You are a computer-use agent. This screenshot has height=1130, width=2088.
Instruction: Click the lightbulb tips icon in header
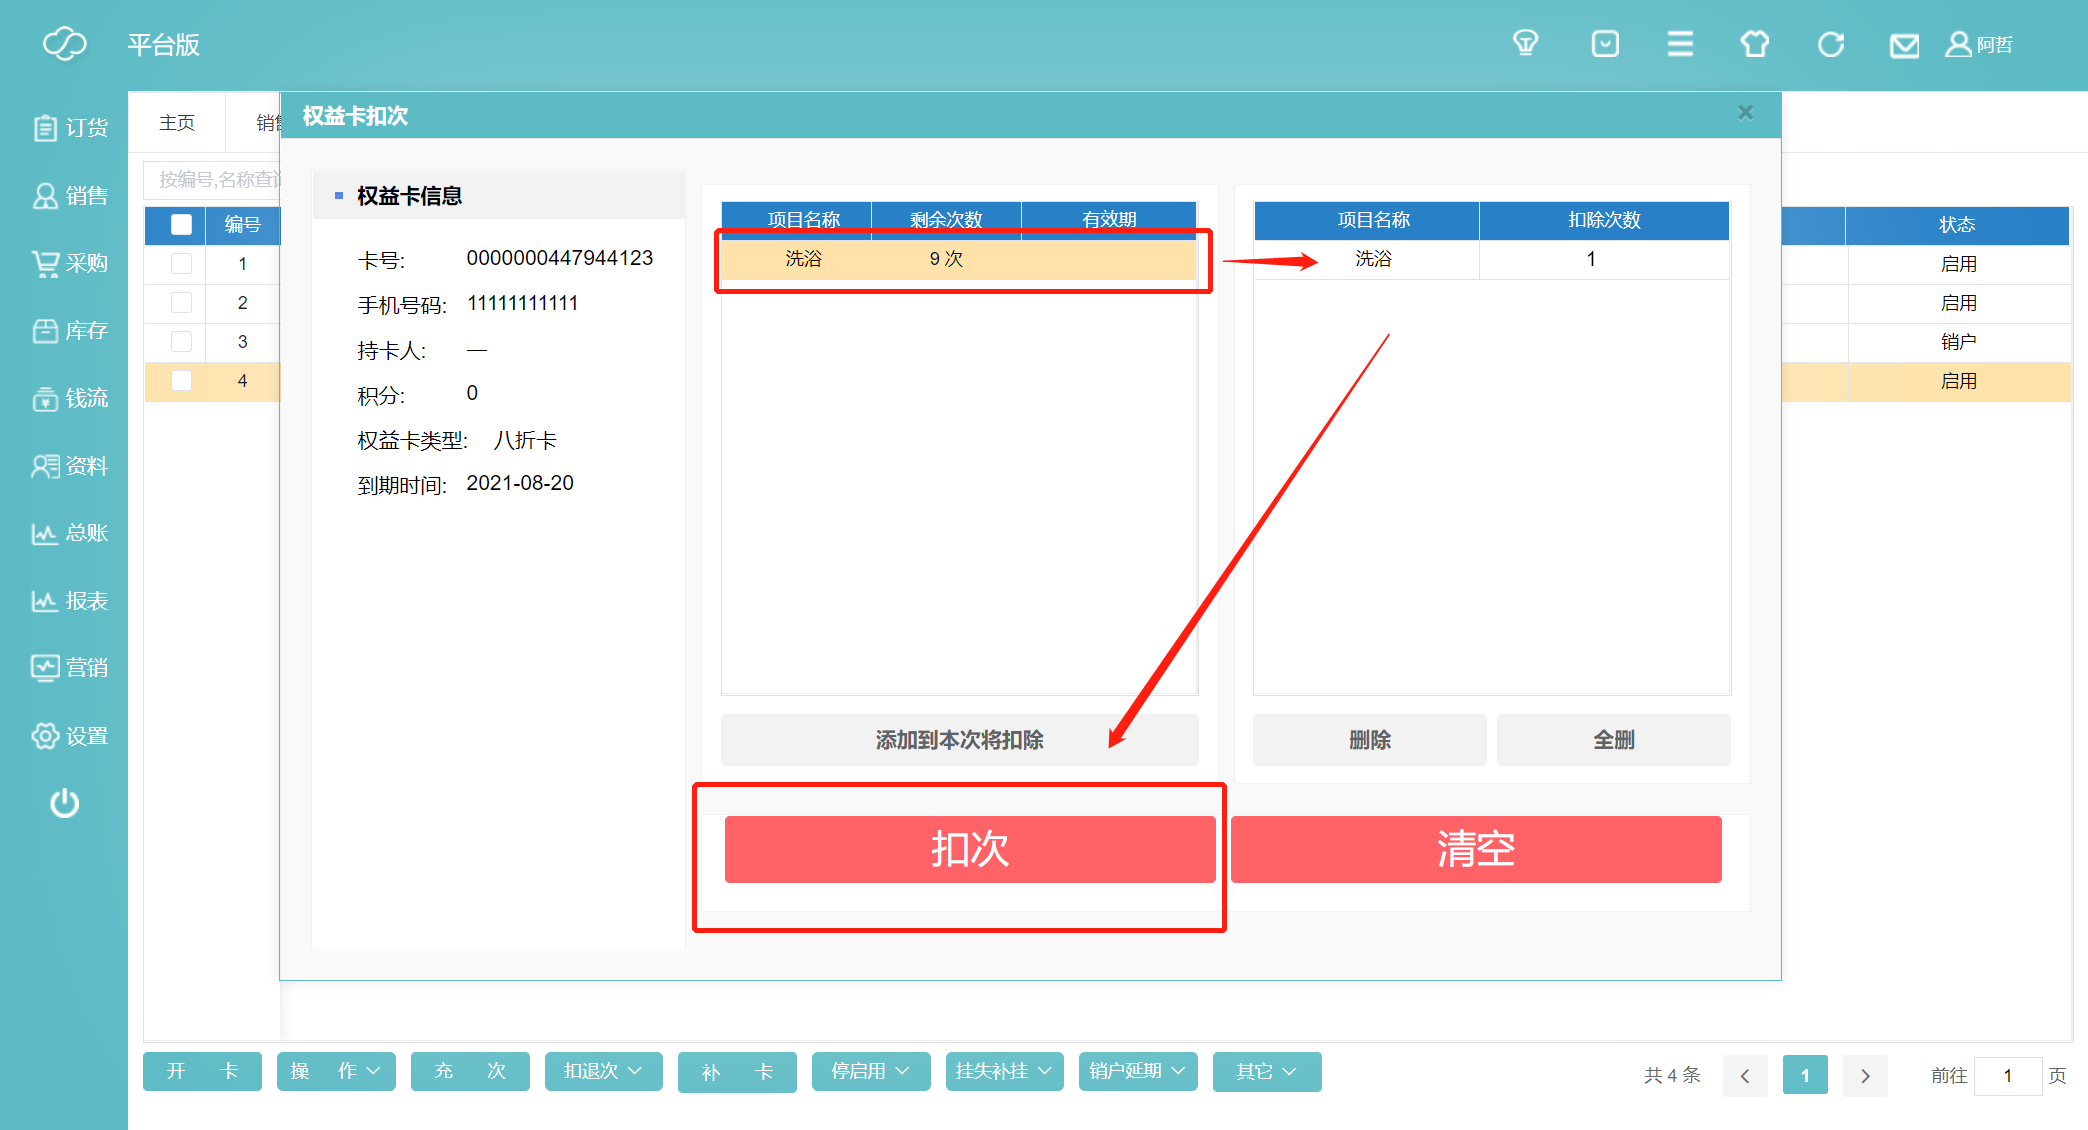[1525, 44]
